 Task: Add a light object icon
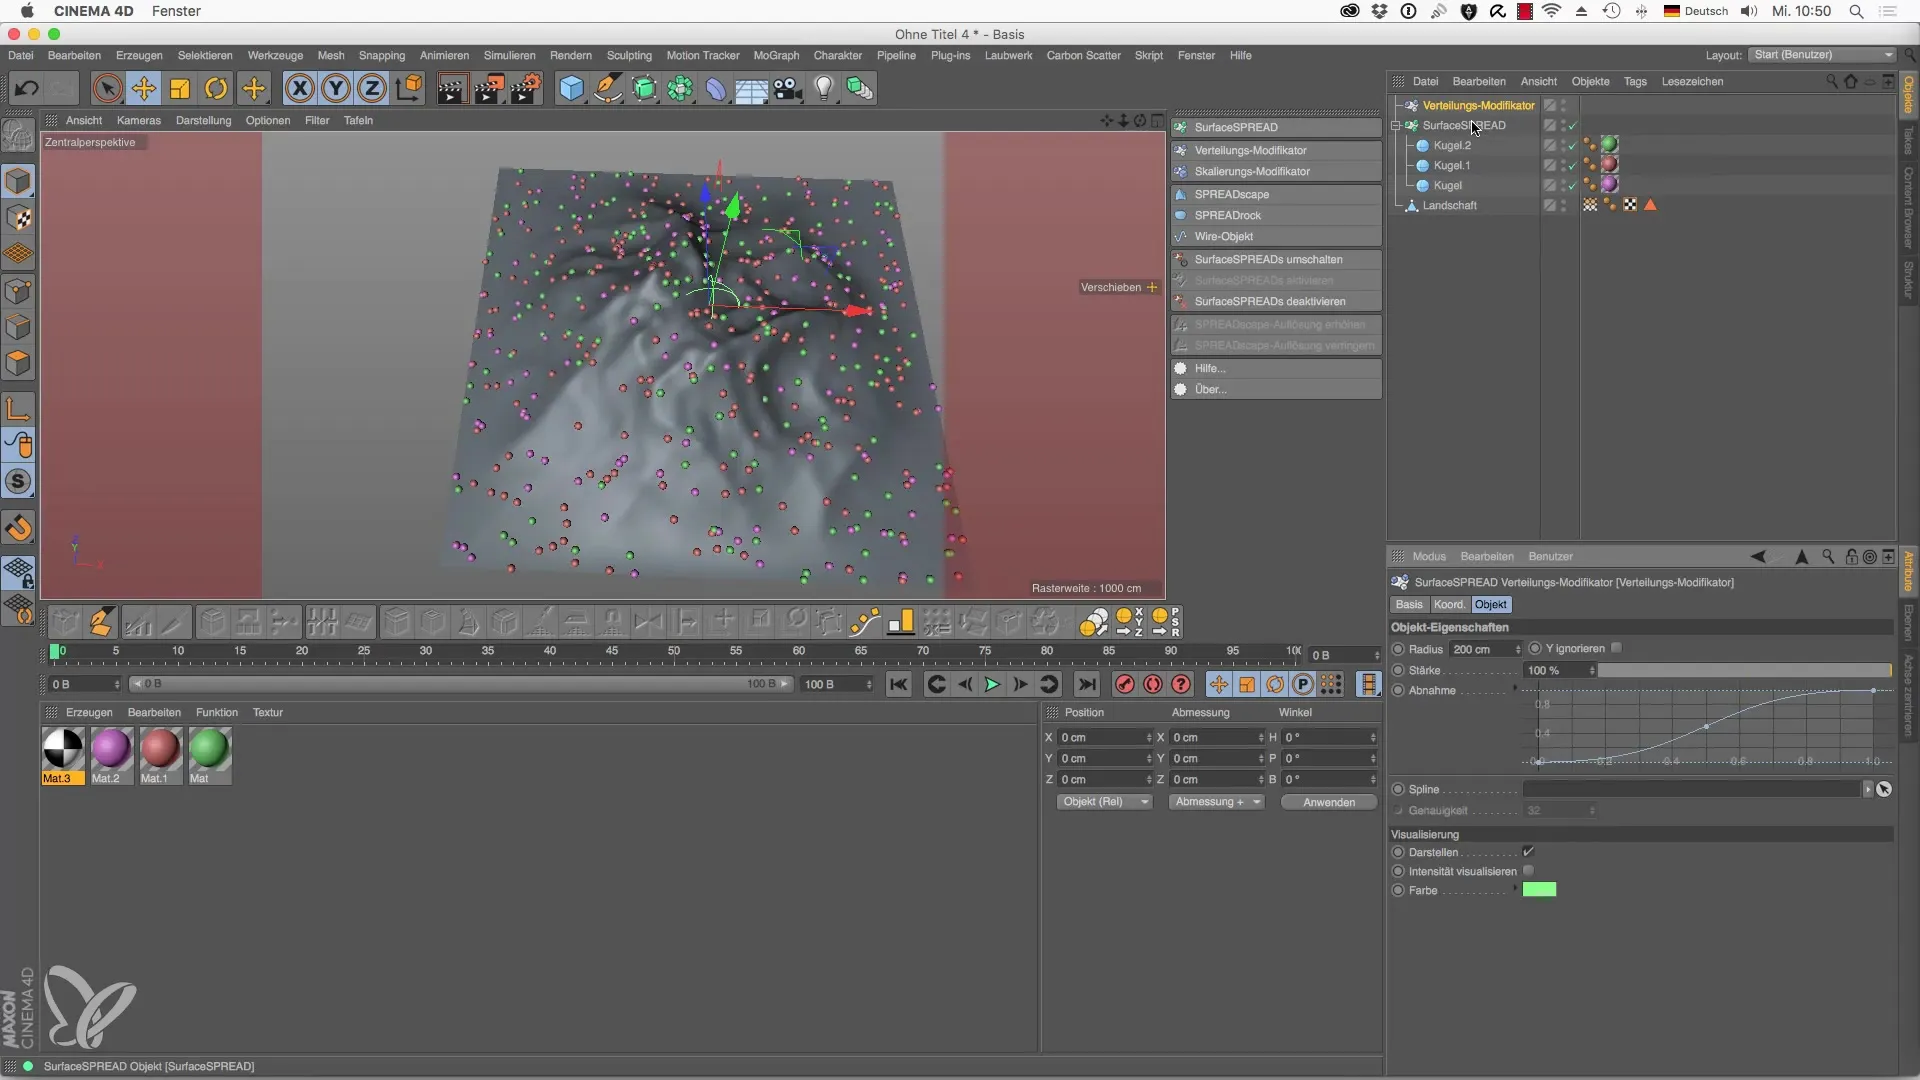tap(824, 88)
